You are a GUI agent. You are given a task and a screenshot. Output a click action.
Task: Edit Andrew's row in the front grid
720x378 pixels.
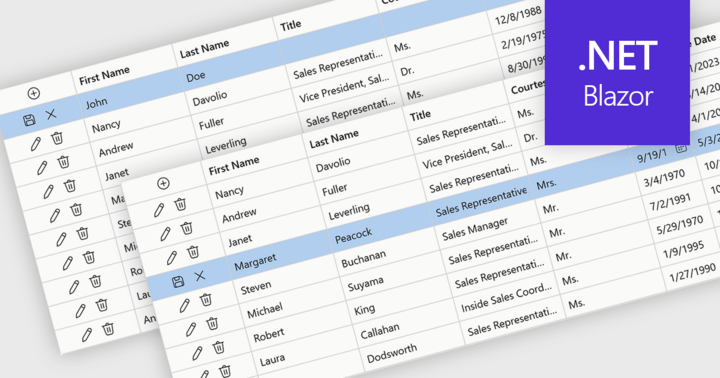pos(165,234)
